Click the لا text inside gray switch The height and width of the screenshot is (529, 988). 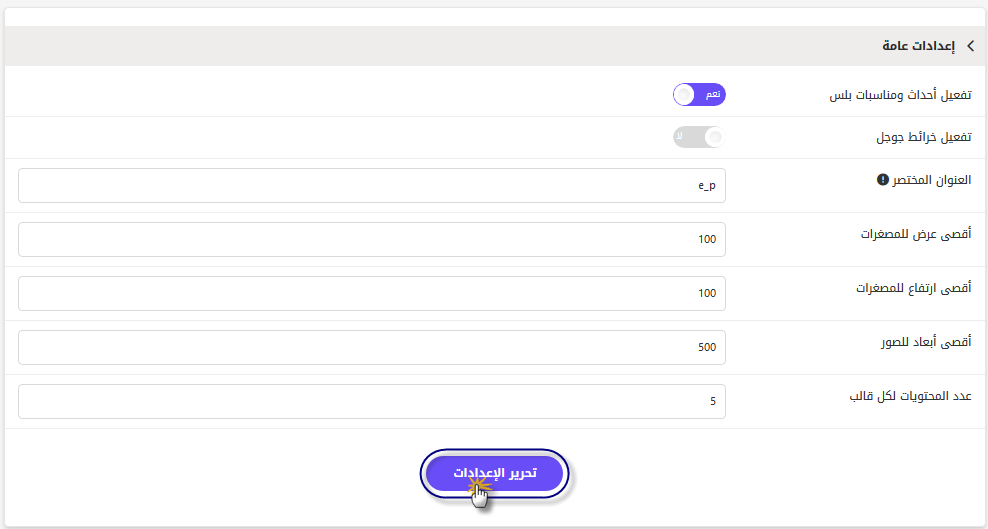(x=679, y=135)
